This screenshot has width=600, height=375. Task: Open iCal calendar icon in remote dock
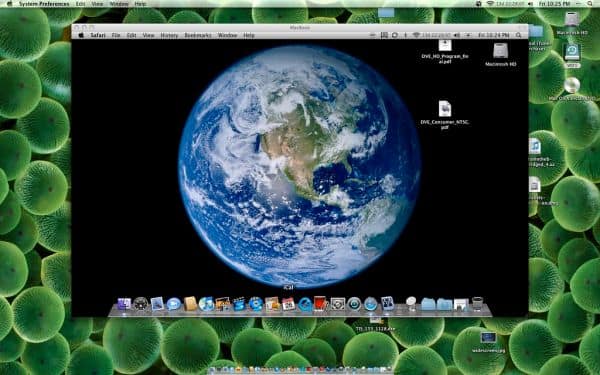[288, 304]
